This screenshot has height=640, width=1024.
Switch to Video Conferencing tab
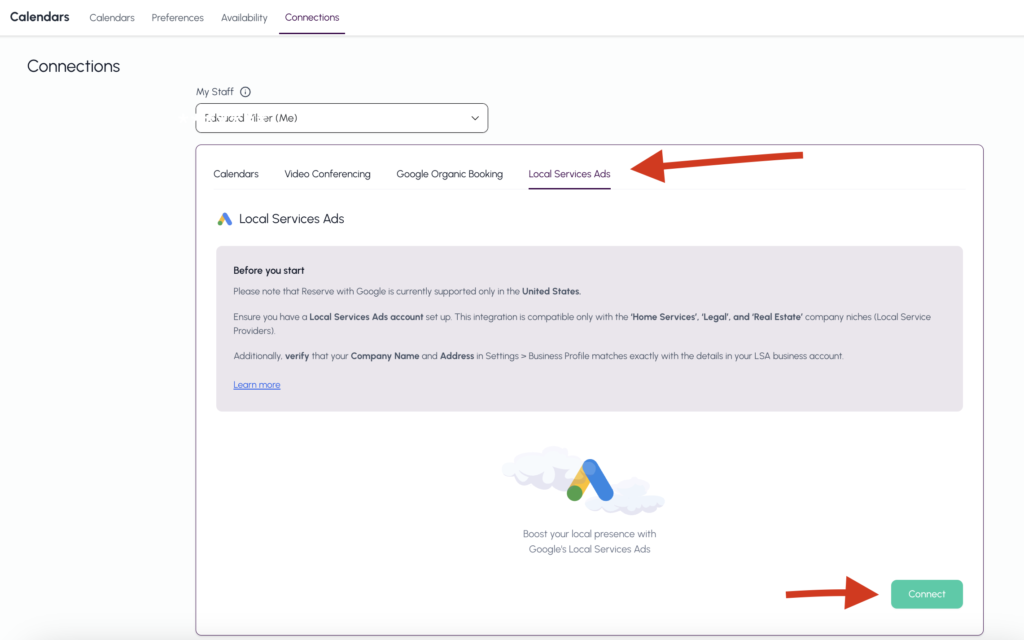327,174
